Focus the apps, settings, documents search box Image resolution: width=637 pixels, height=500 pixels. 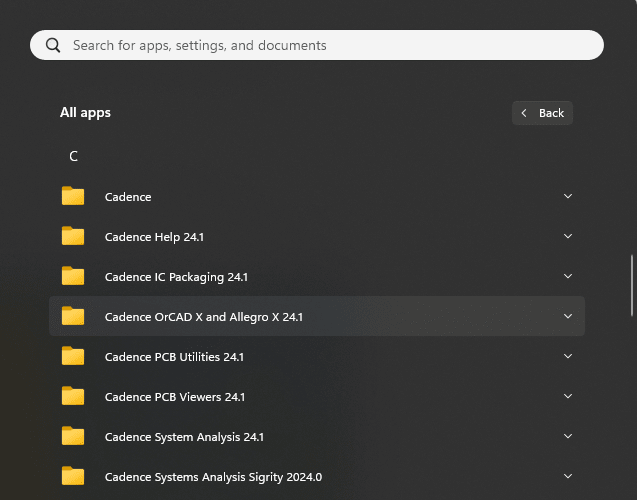tap(317, 45)
